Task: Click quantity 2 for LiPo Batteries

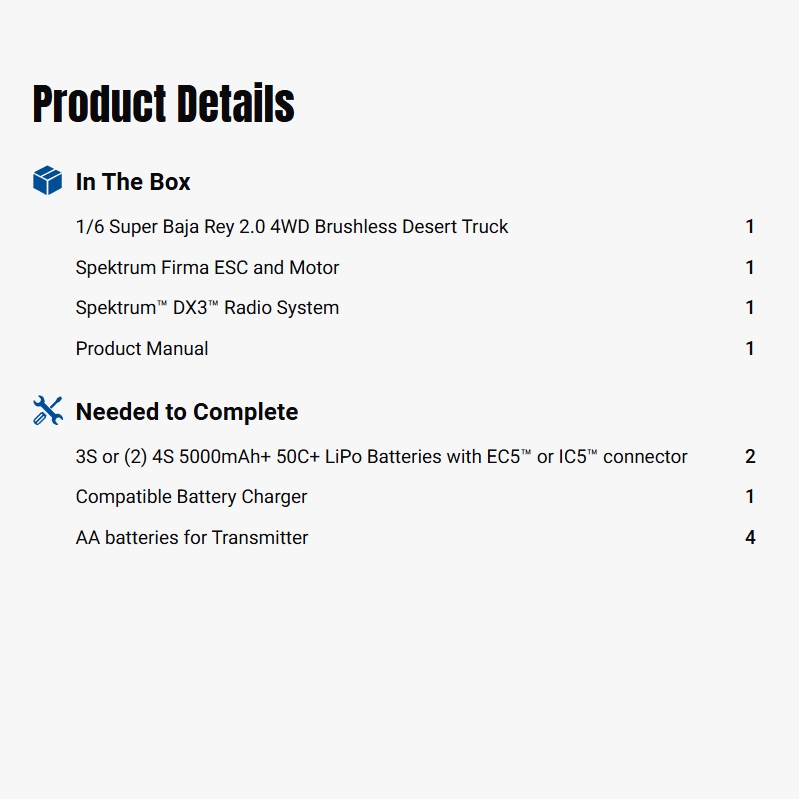Action: click(750, 457)
